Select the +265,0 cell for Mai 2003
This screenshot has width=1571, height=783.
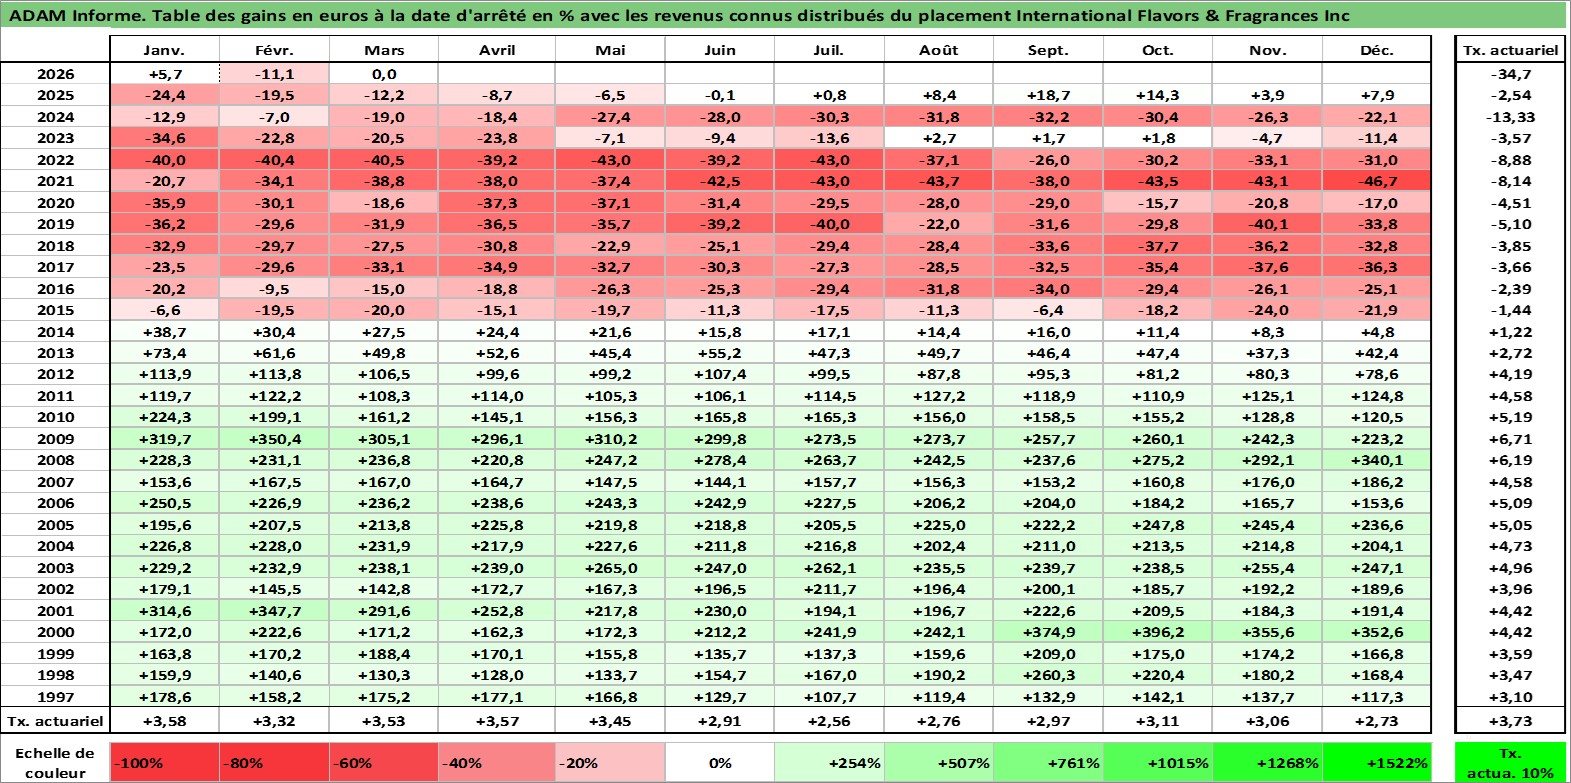(610, 568)
